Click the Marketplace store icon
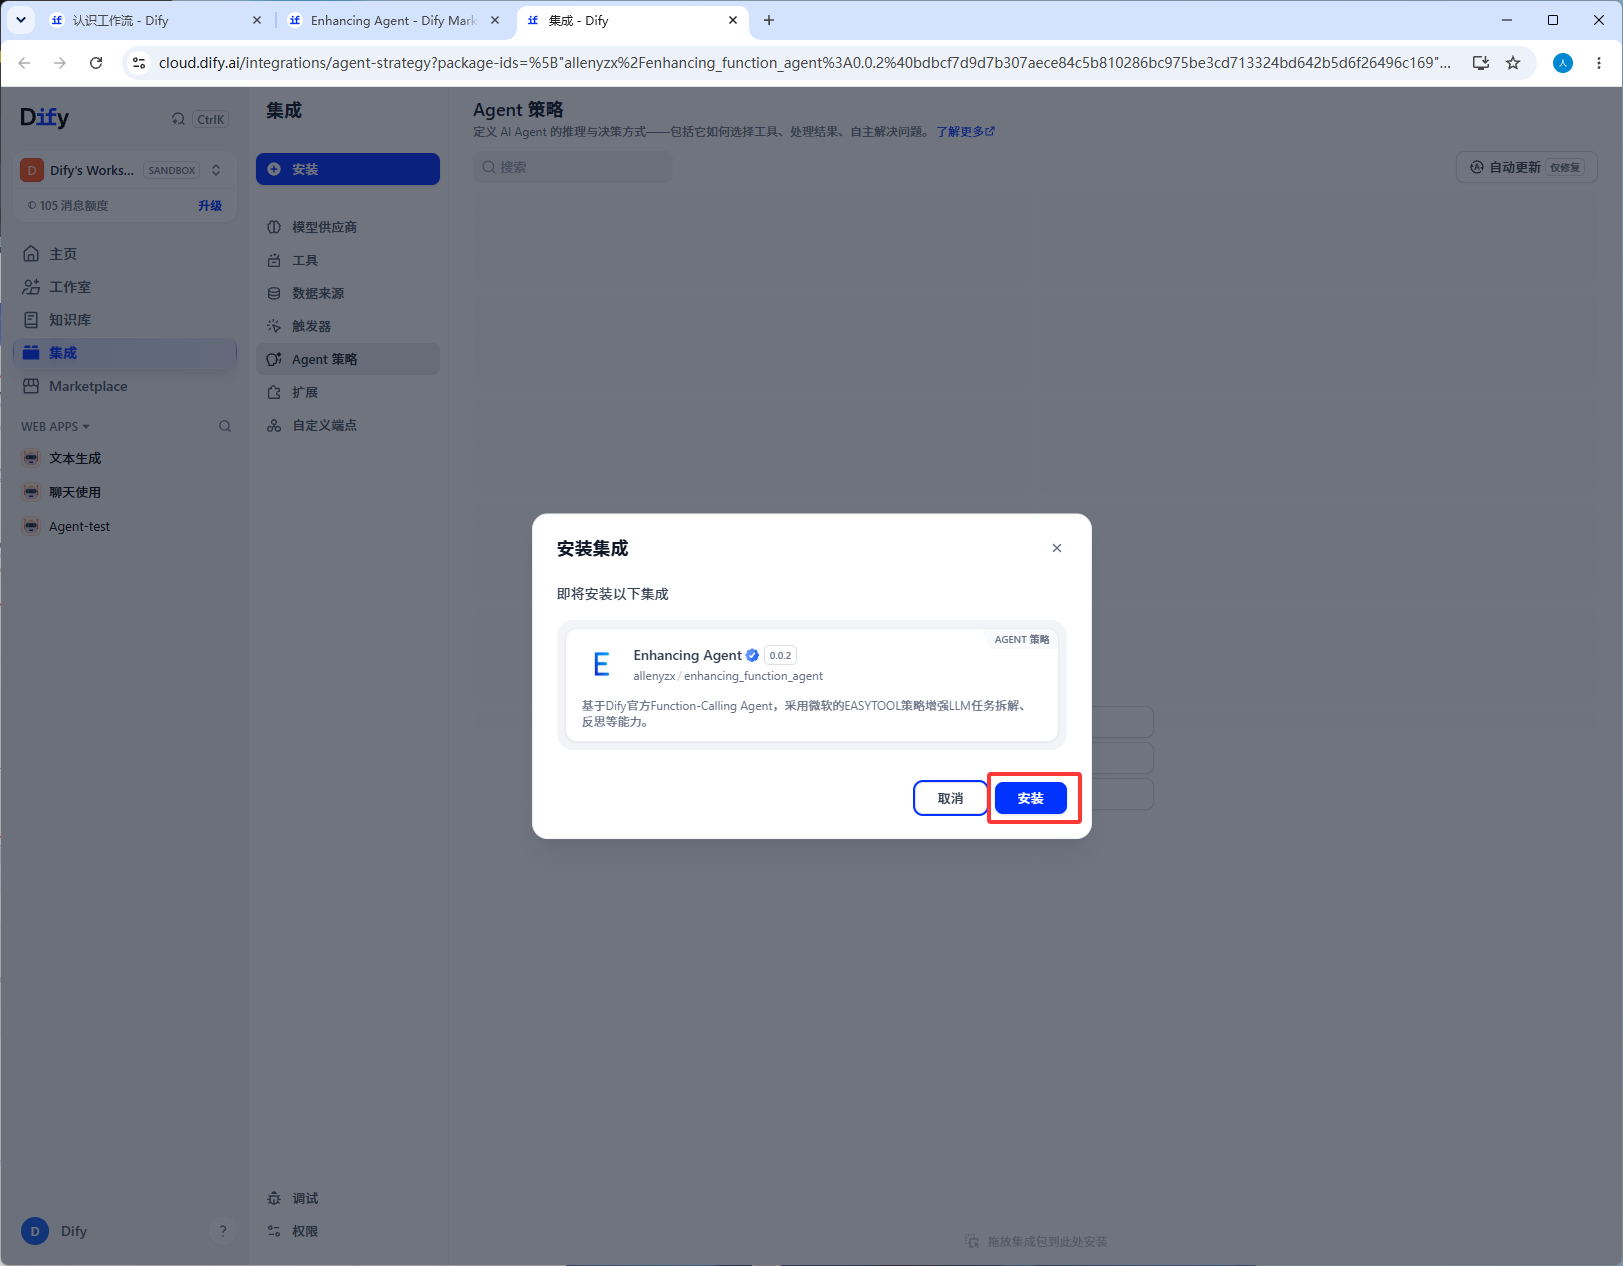 click(x=31, y=386)
